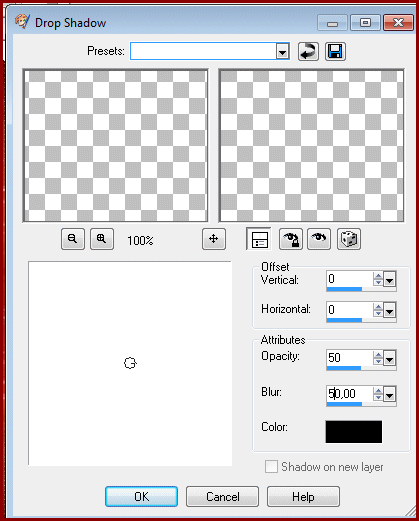Screen dimensions: 419x521
Task: Click in the Opacity value field
Action: coord(350,358)
